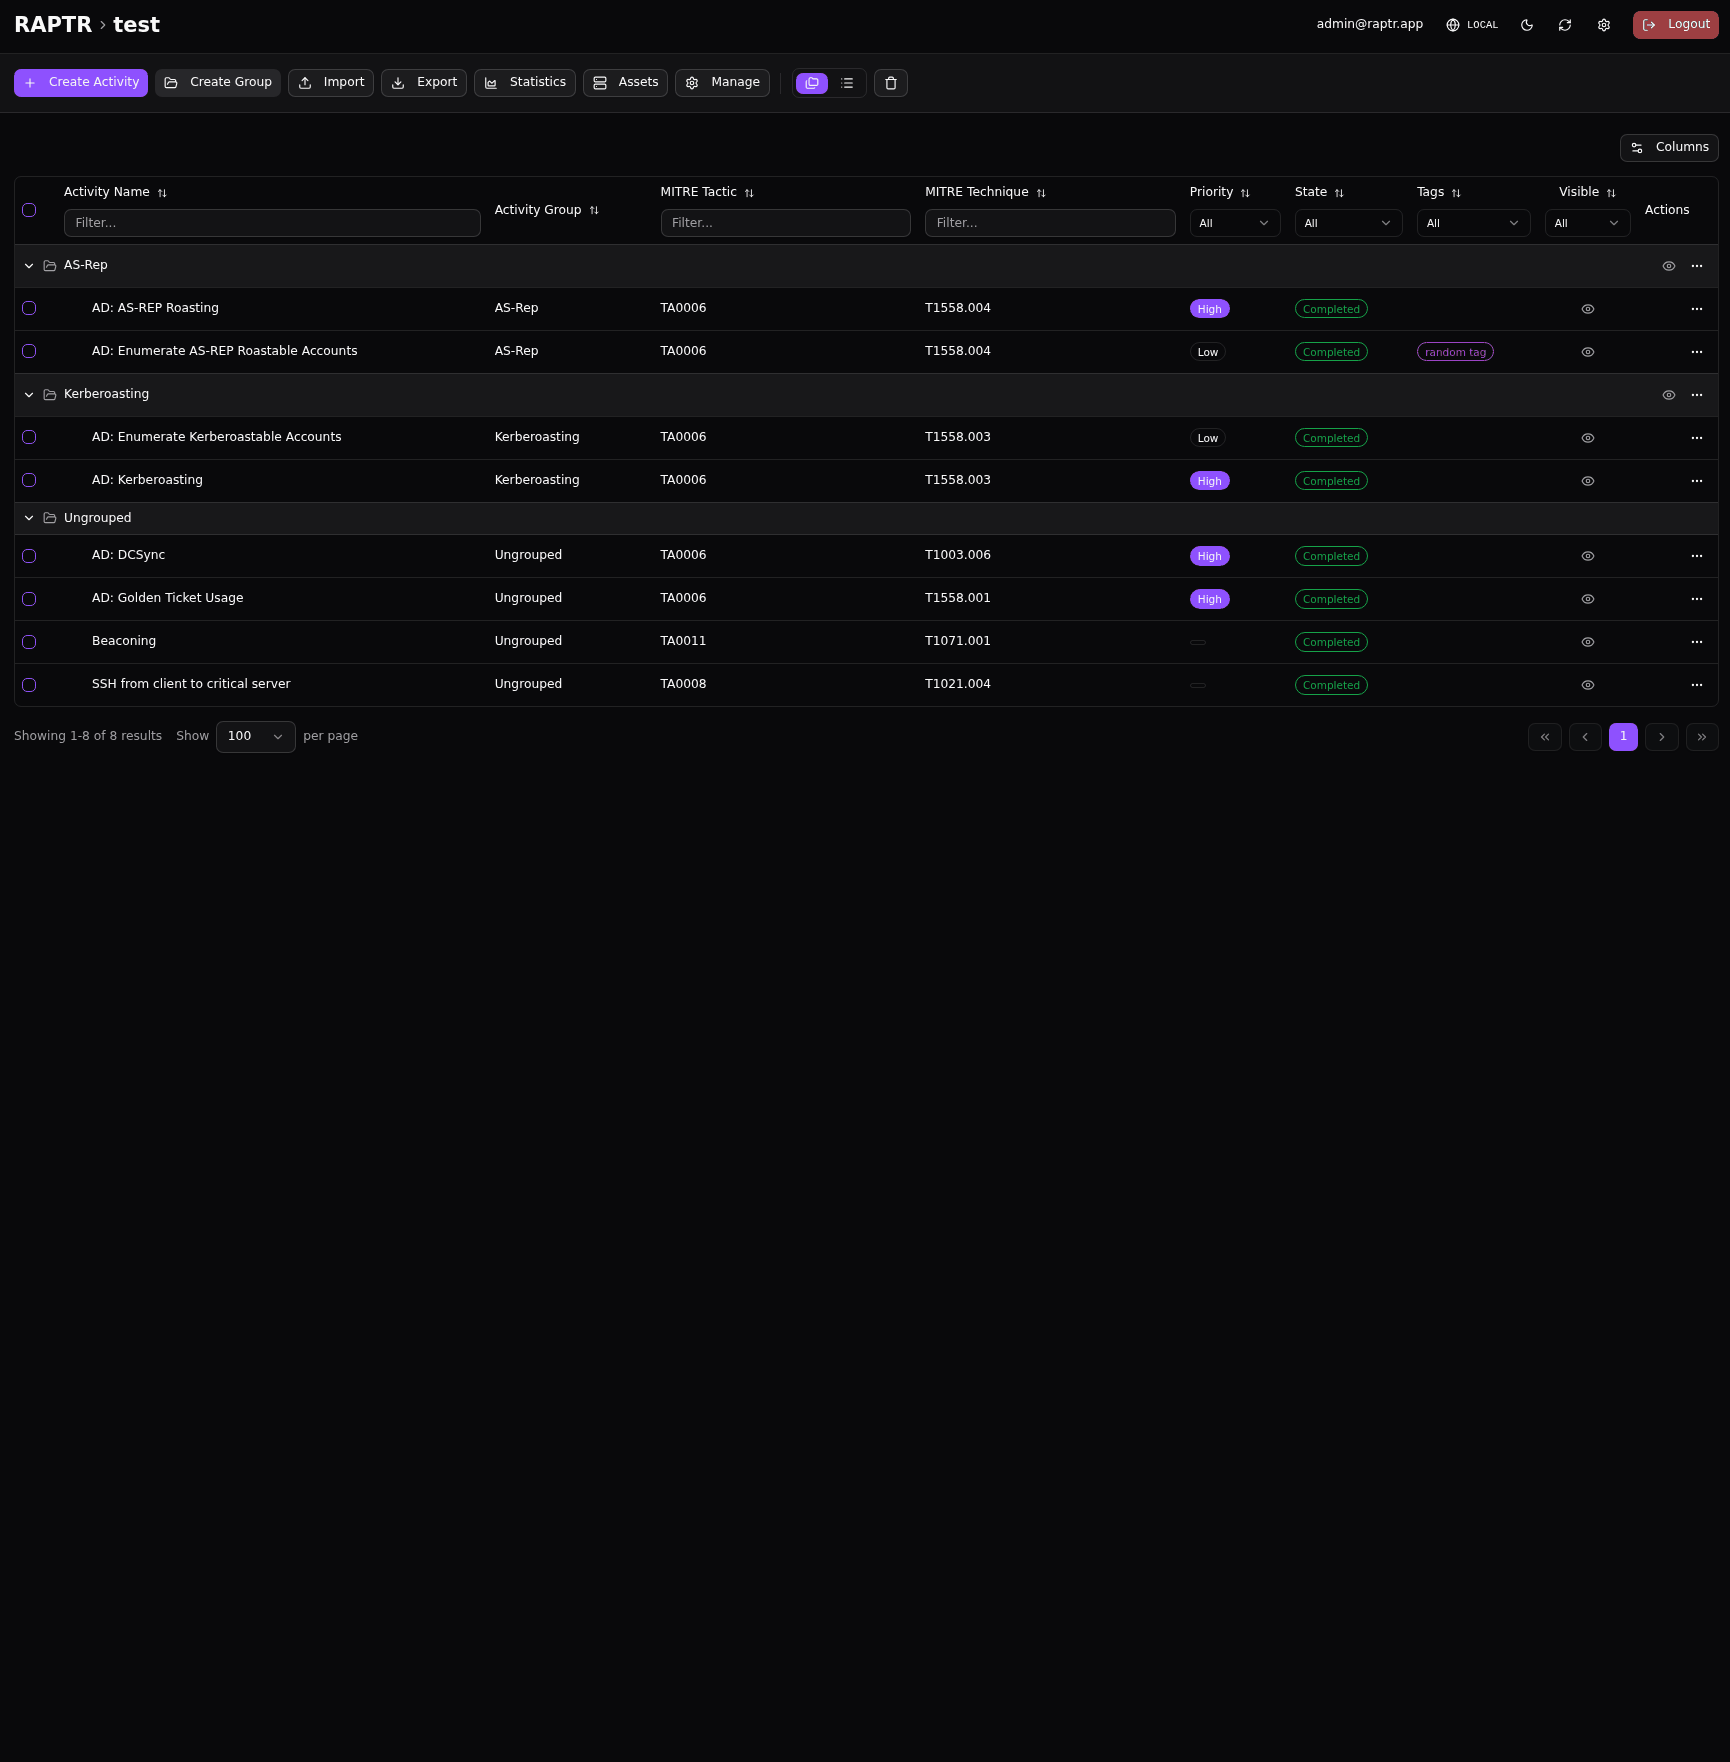Collapse the AS-Rep group
Viewport: 1730px width, 1762px height.
click(29, 266)
